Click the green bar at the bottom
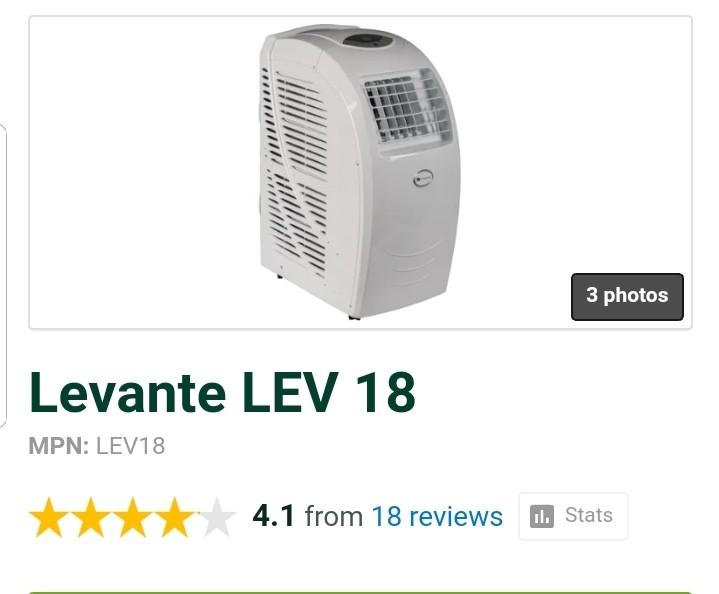Screen dimensions: 719x594 [360, 592]
